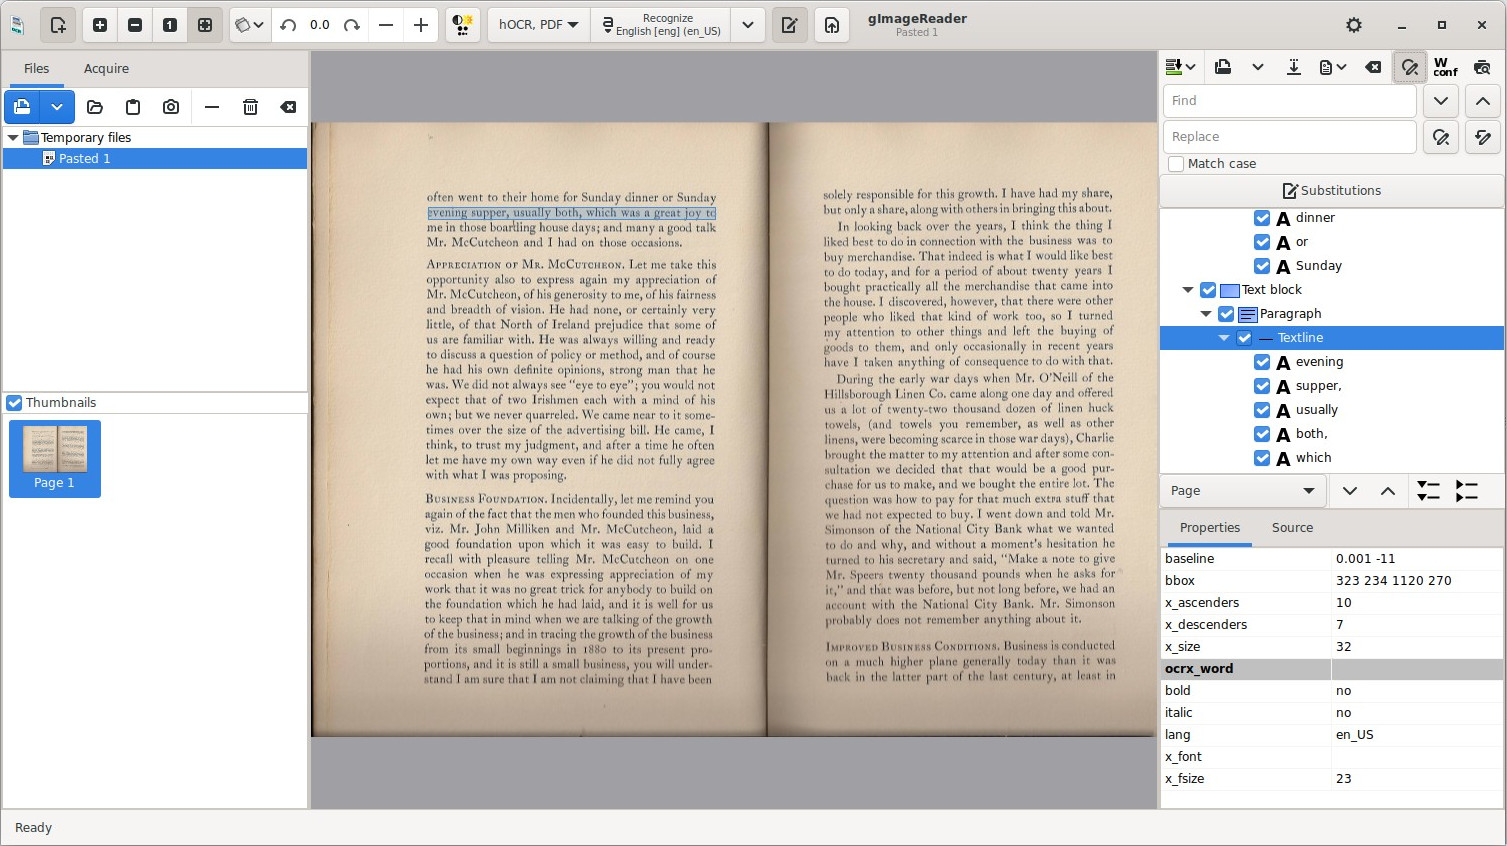Image resolution: width=1507 pixels, height=846 pixels.
Task: Open the hOCR, PDF output mode dropdown
Action: [539, 25]
